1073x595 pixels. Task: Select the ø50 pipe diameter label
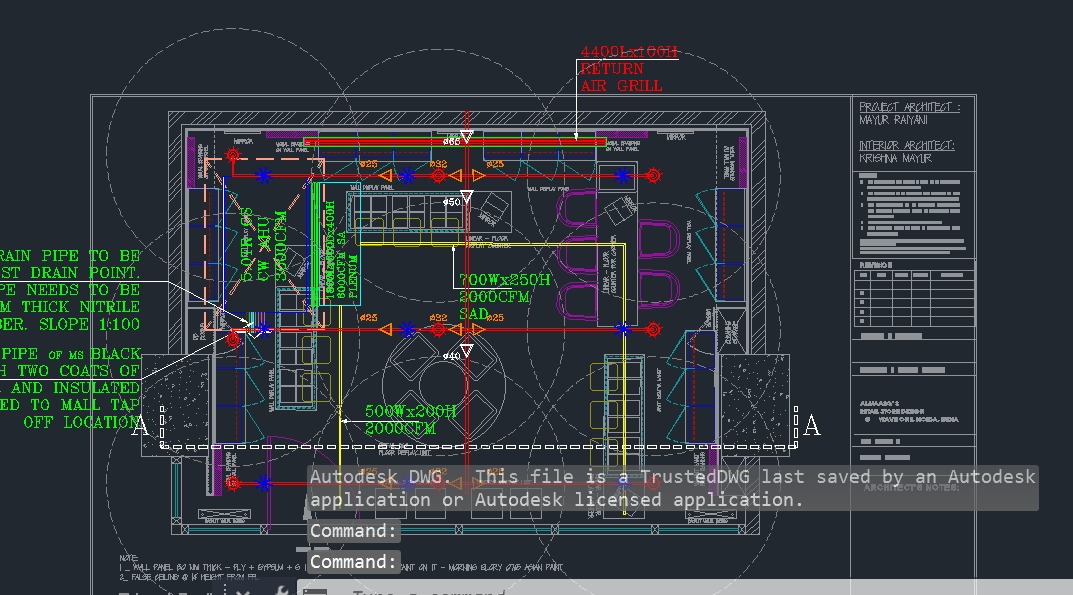(x=452, y=201)
